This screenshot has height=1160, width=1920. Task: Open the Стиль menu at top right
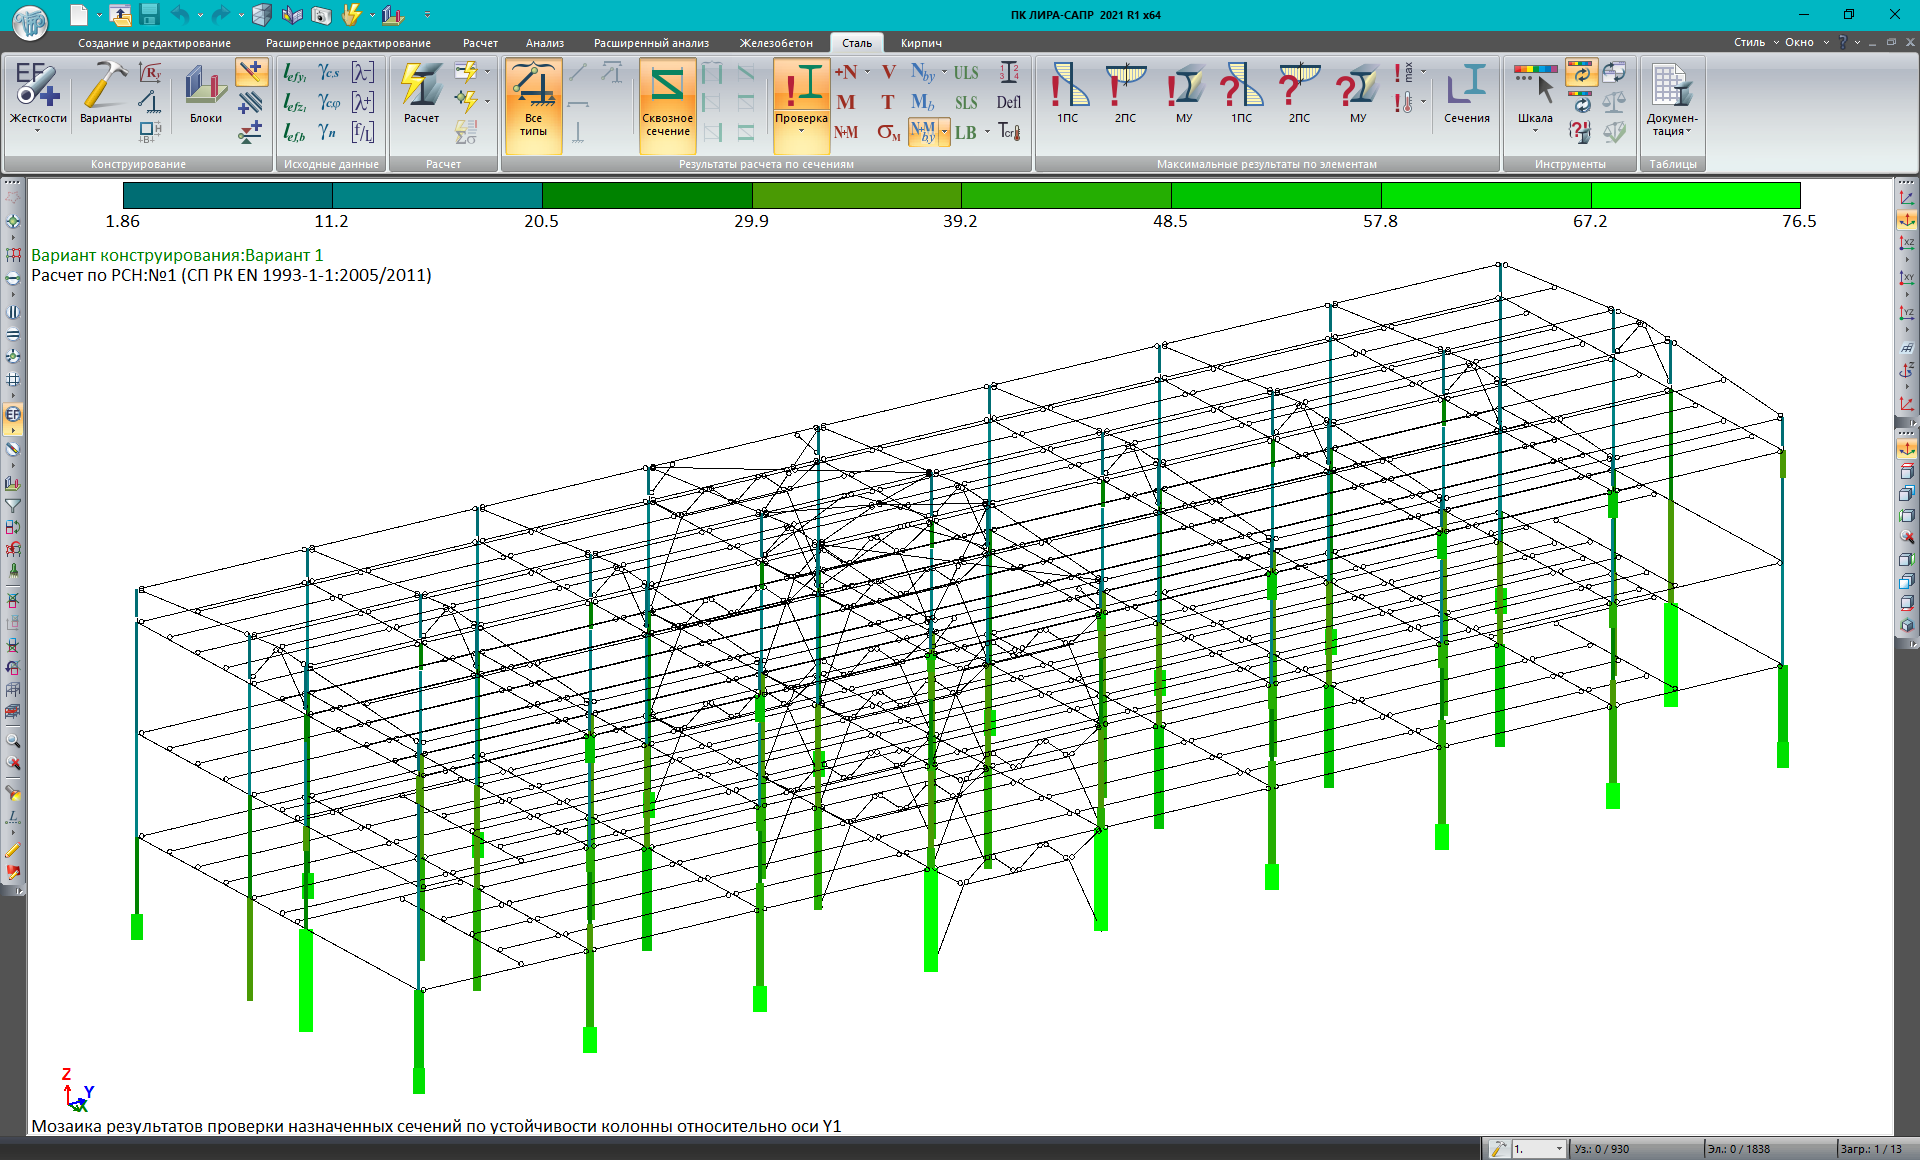(x=1749, y=42)
